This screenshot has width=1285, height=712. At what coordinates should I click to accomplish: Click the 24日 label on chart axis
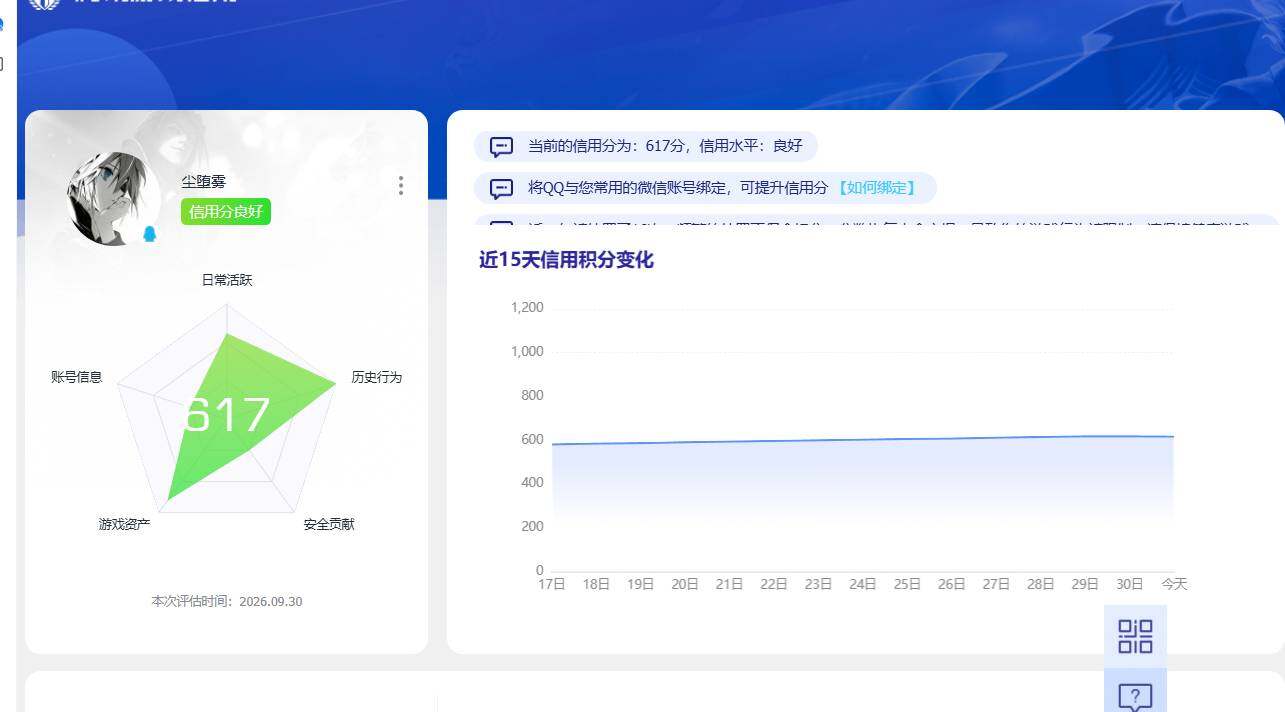click(863, 584)
